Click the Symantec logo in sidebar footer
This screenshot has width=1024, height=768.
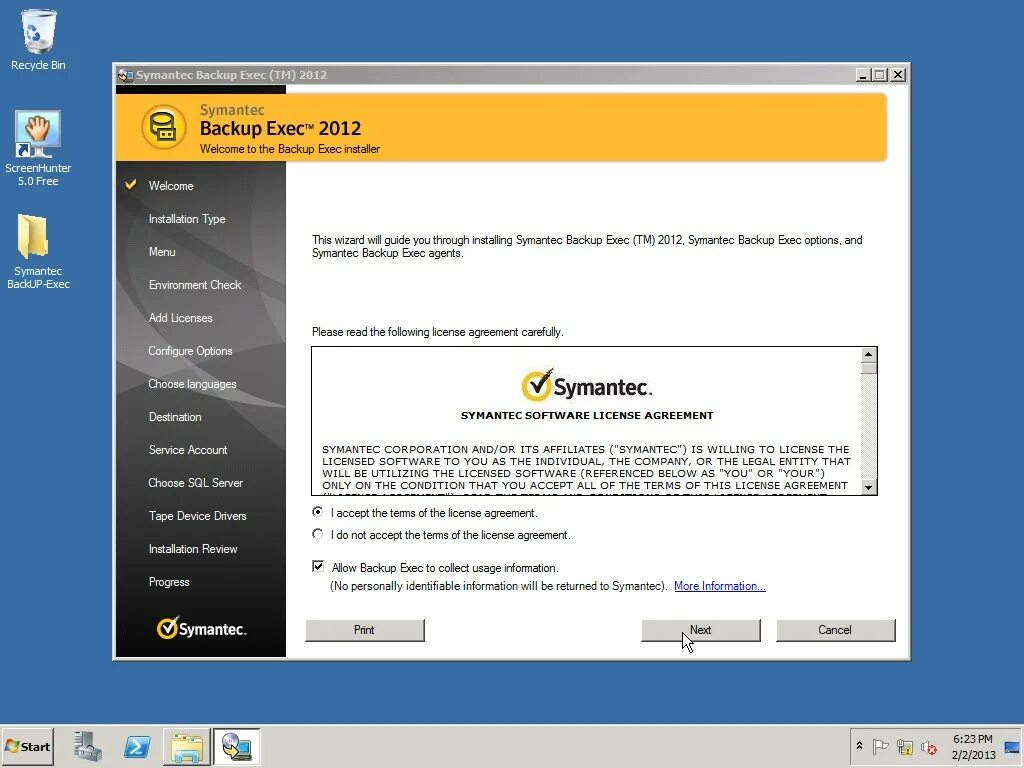[x=201, y=628]
